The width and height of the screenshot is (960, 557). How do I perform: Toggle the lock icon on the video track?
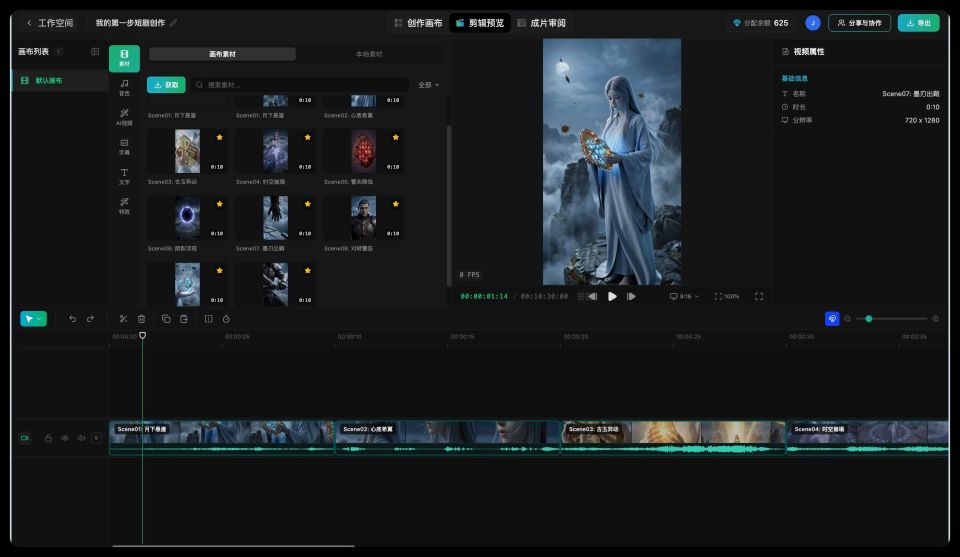[x=48, y=438]
